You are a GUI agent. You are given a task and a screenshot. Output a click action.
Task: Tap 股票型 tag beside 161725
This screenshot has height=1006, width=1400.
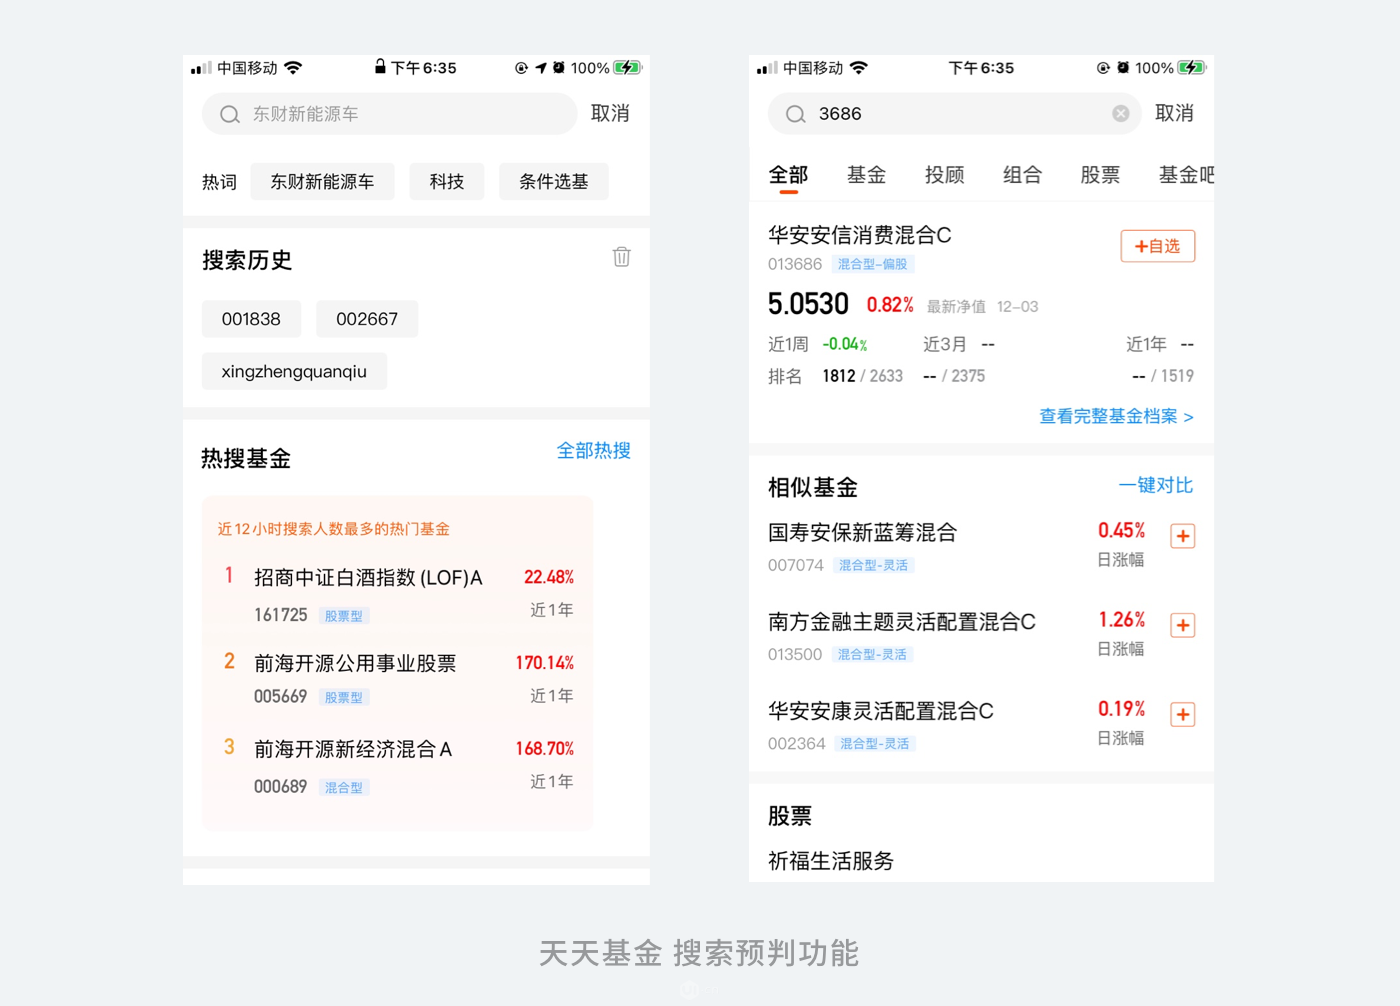click(343, 616)
